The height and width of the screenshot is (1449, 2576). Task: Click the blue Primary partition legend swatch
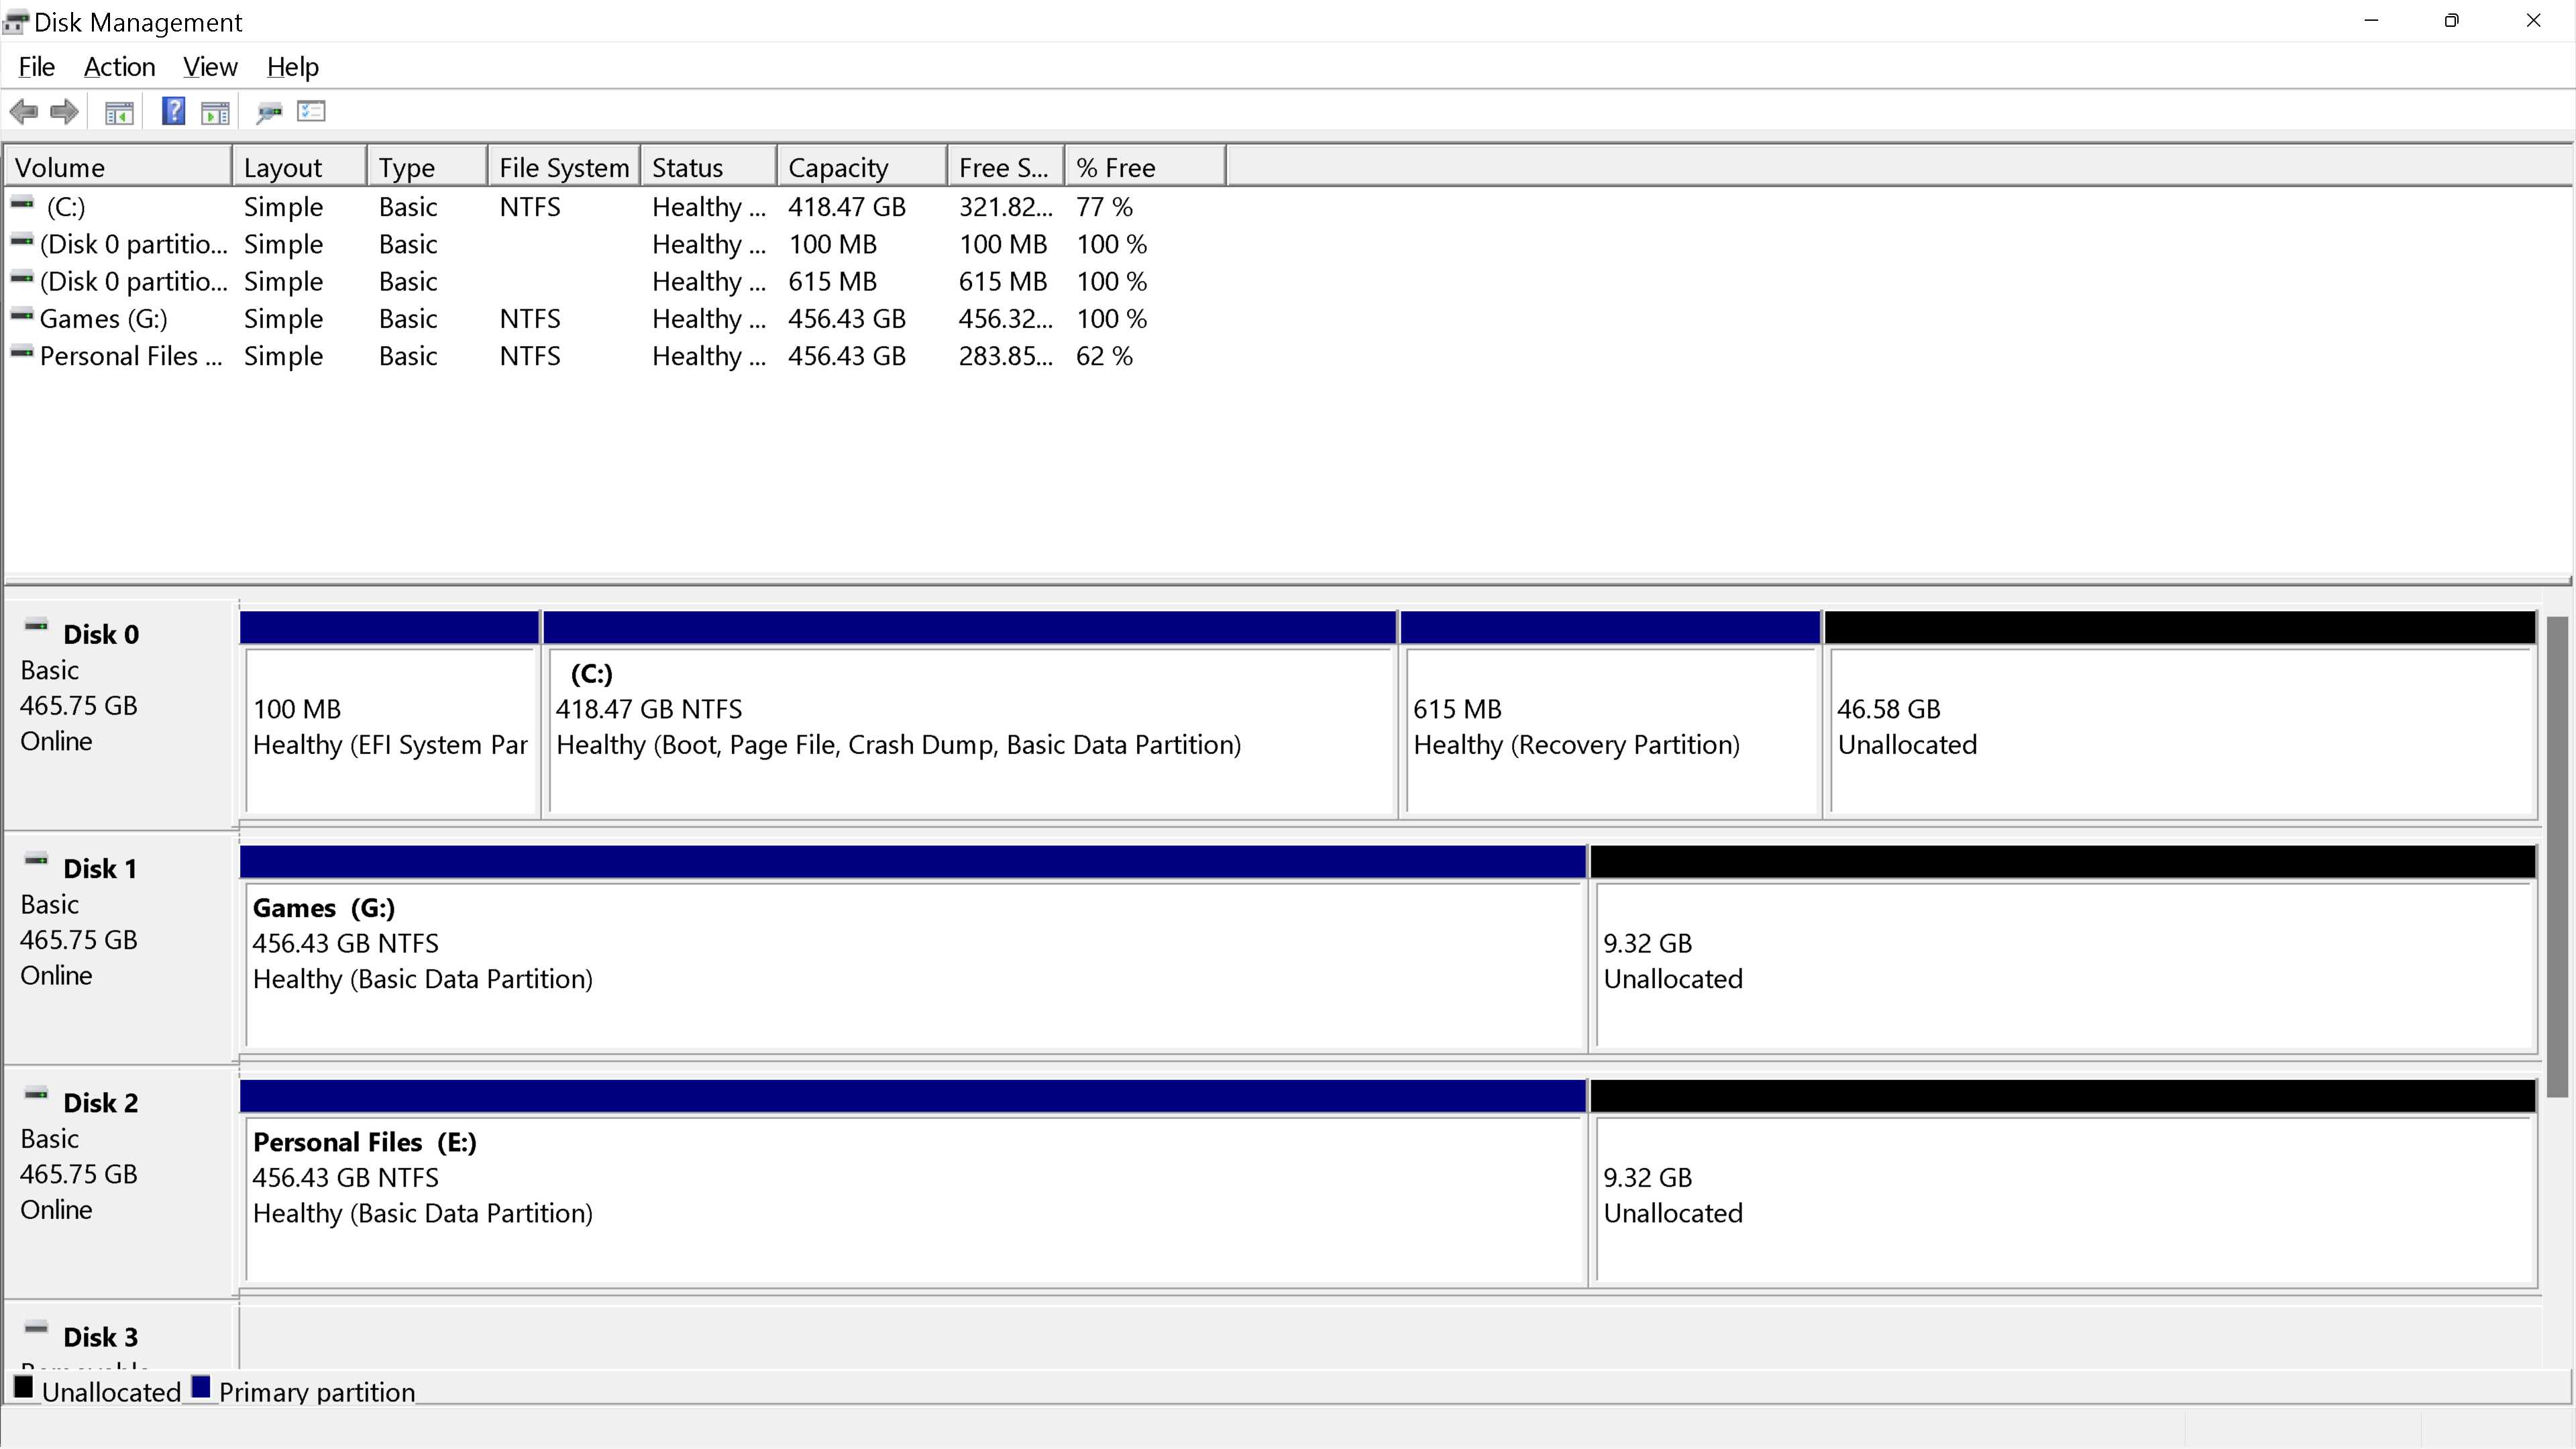point(201,1388)
